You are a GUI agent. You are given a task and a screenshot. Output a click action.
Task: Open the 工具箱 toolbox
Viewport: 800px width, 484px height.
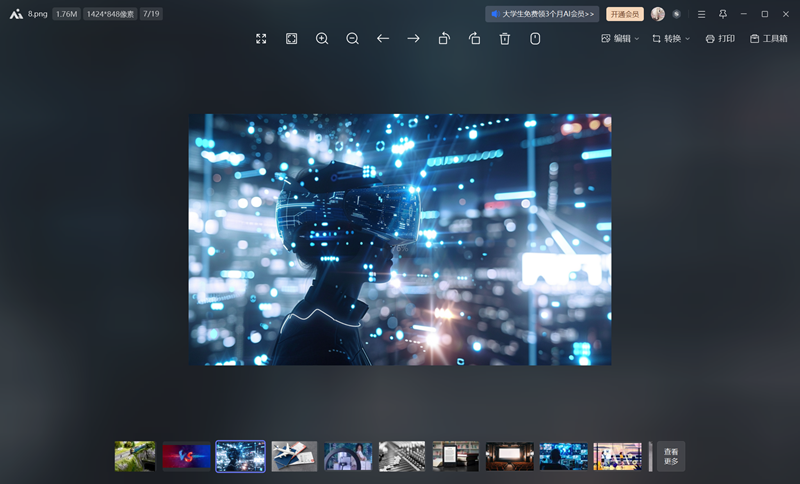click(768, 38)
